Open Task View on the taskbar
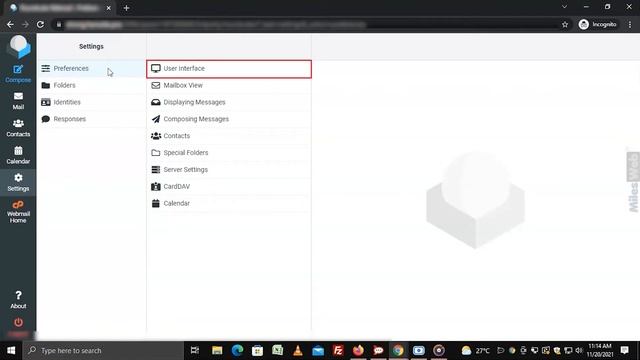The image size is (640, 360). tap(195, 350)
